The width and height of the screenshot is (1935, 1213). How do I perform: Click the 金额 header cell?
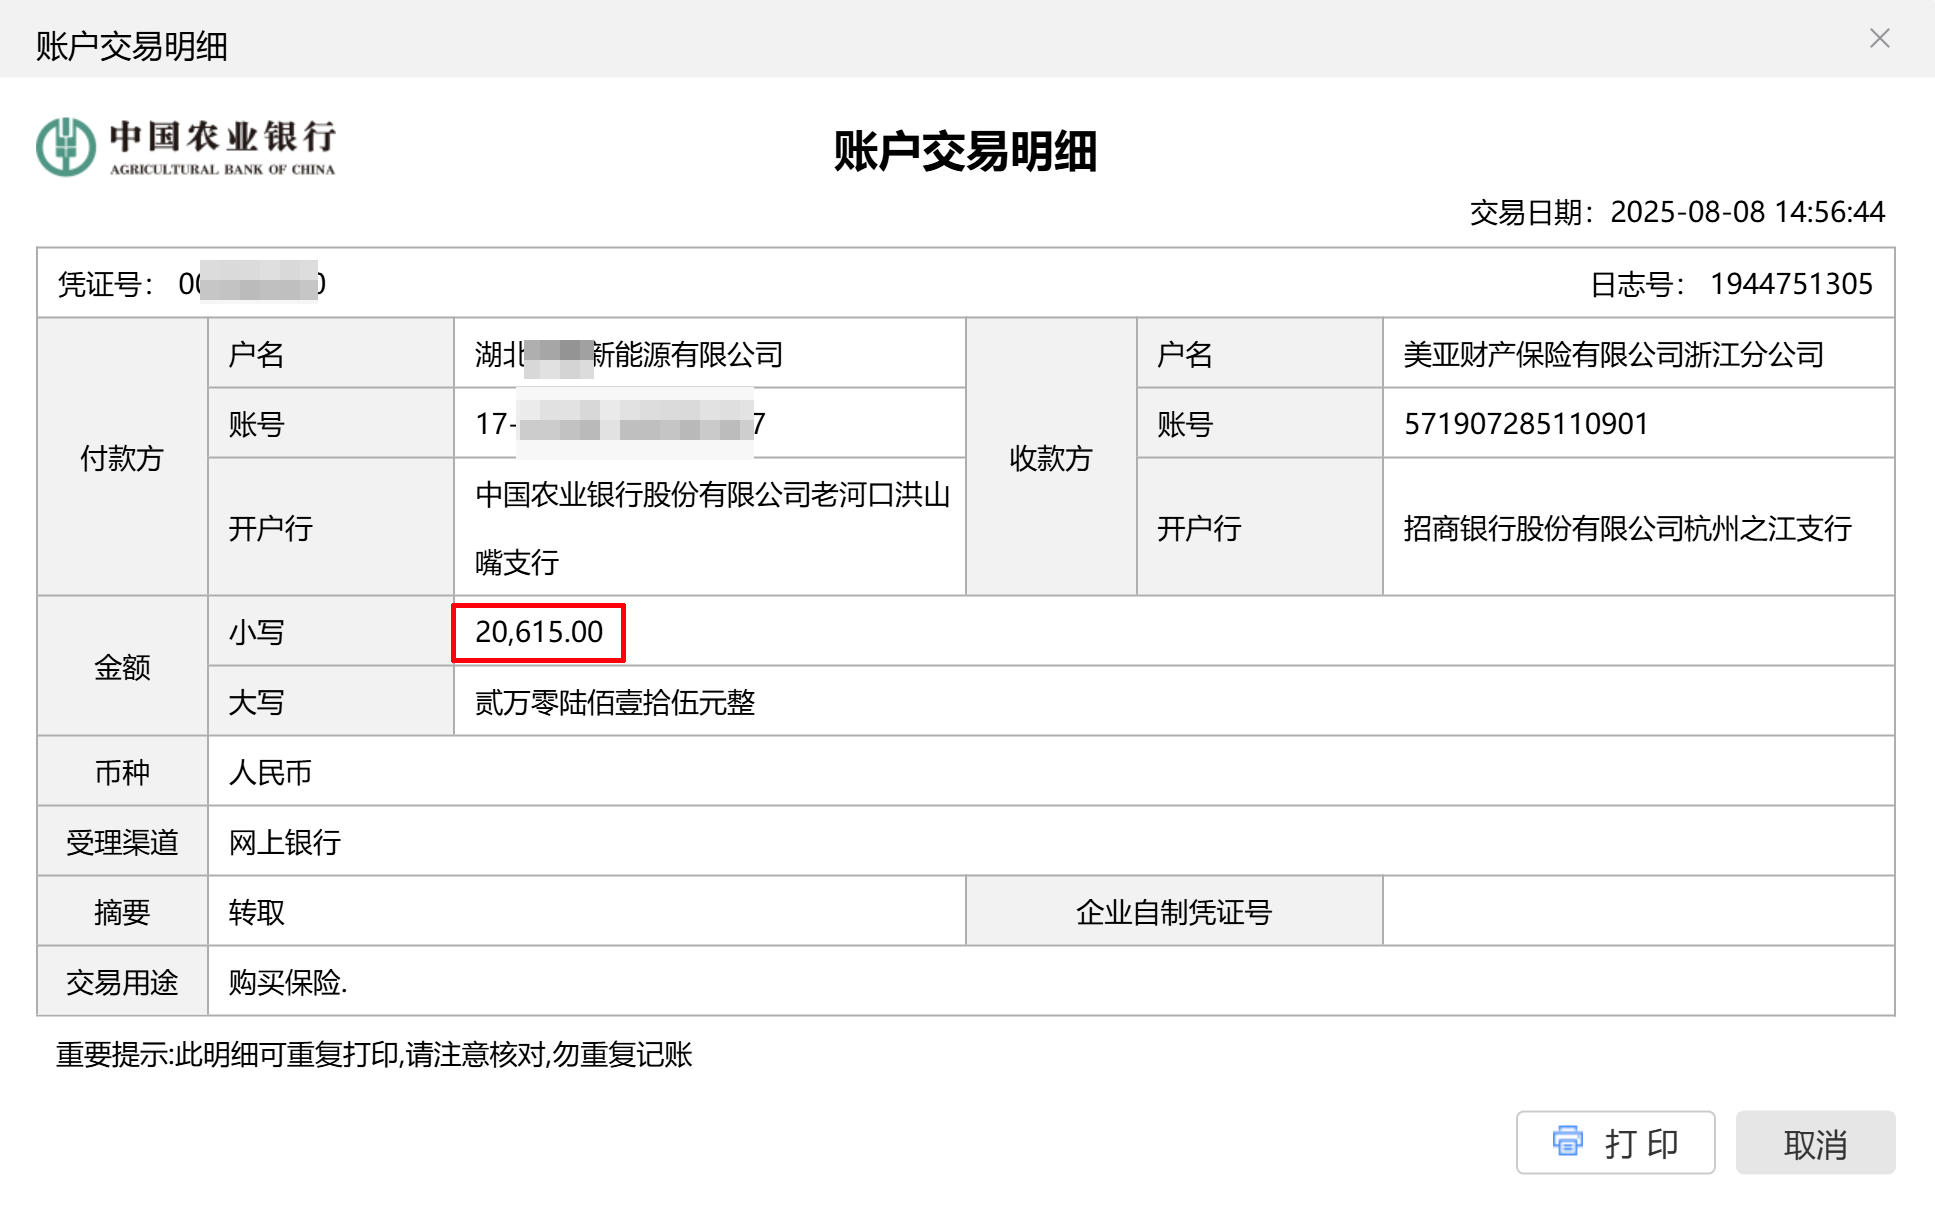pos(122,666)
